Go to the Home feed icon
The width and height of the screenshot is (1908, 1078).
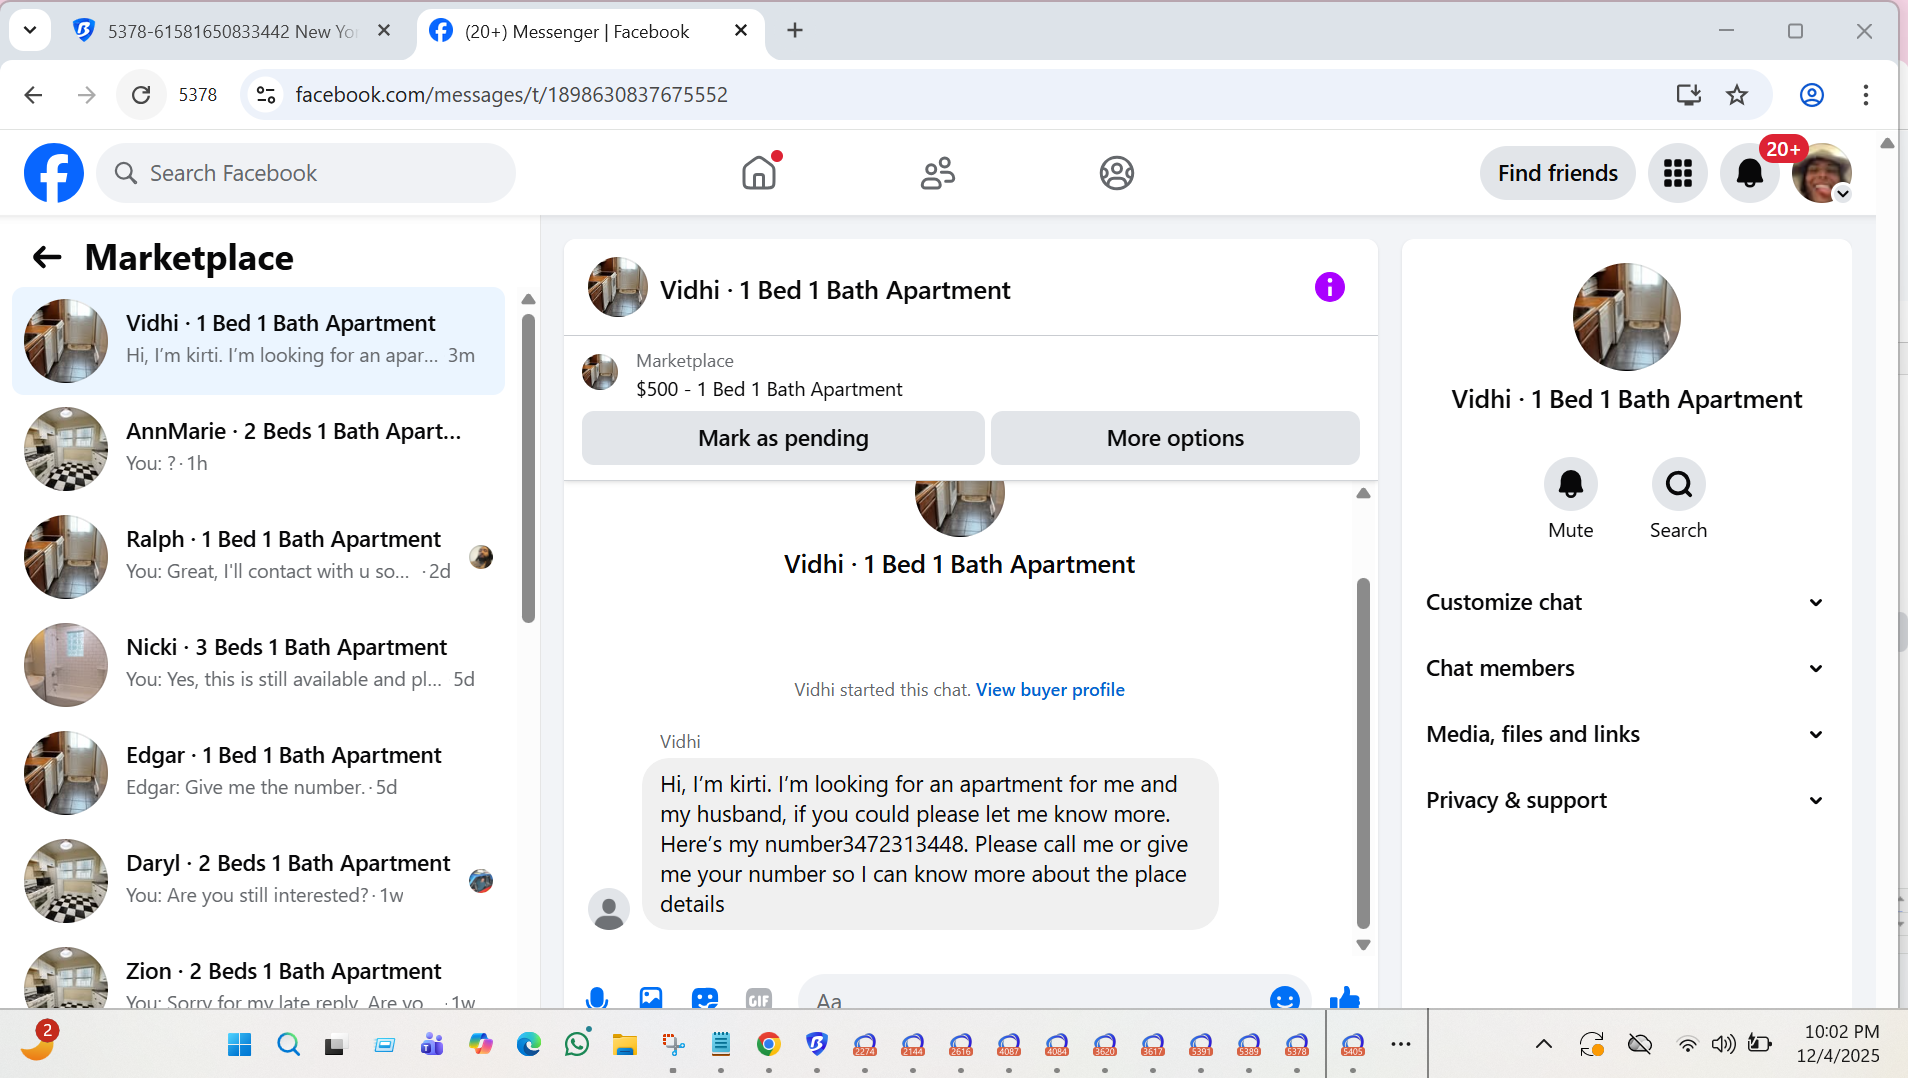pyautogui.click(x=760, y=173)
